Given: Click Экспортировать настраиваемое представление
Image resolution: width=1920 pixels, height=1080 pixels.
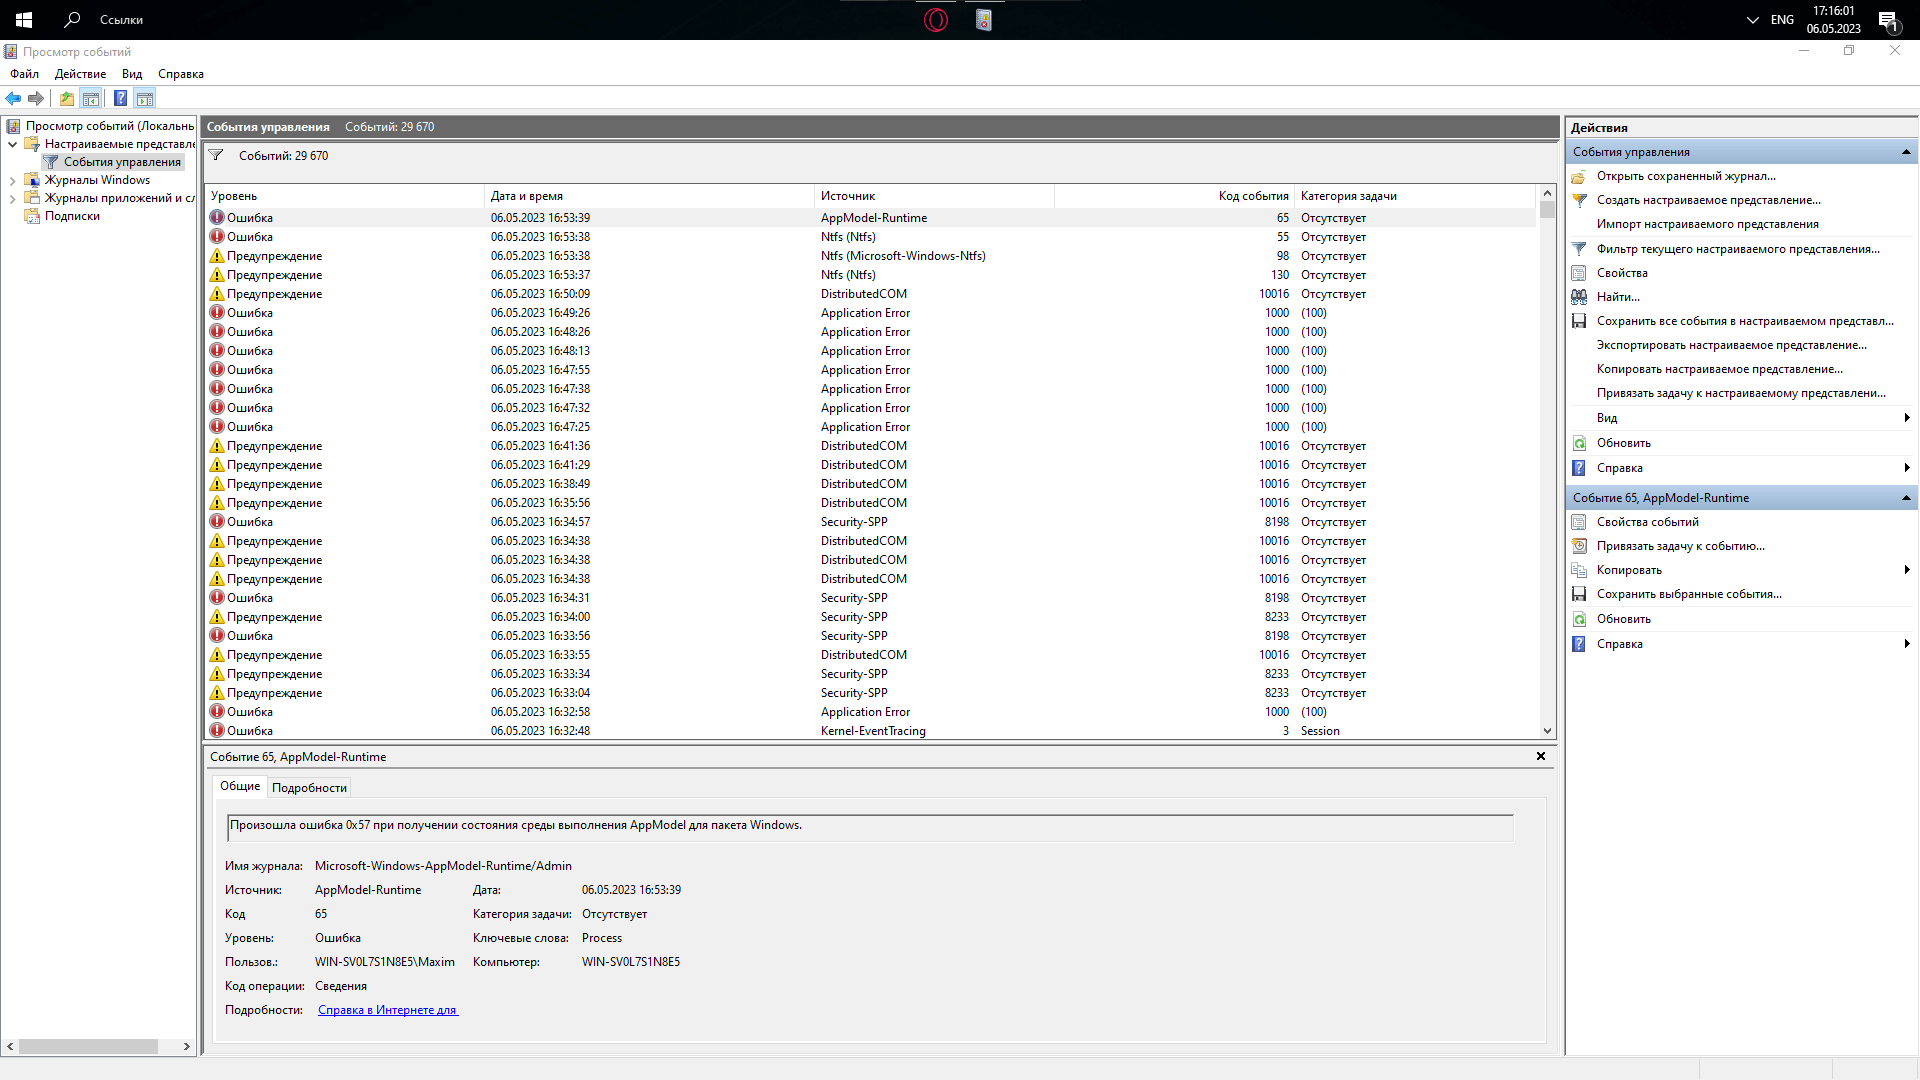Looking at the screenshot, I should click(x=1732, y=345).
